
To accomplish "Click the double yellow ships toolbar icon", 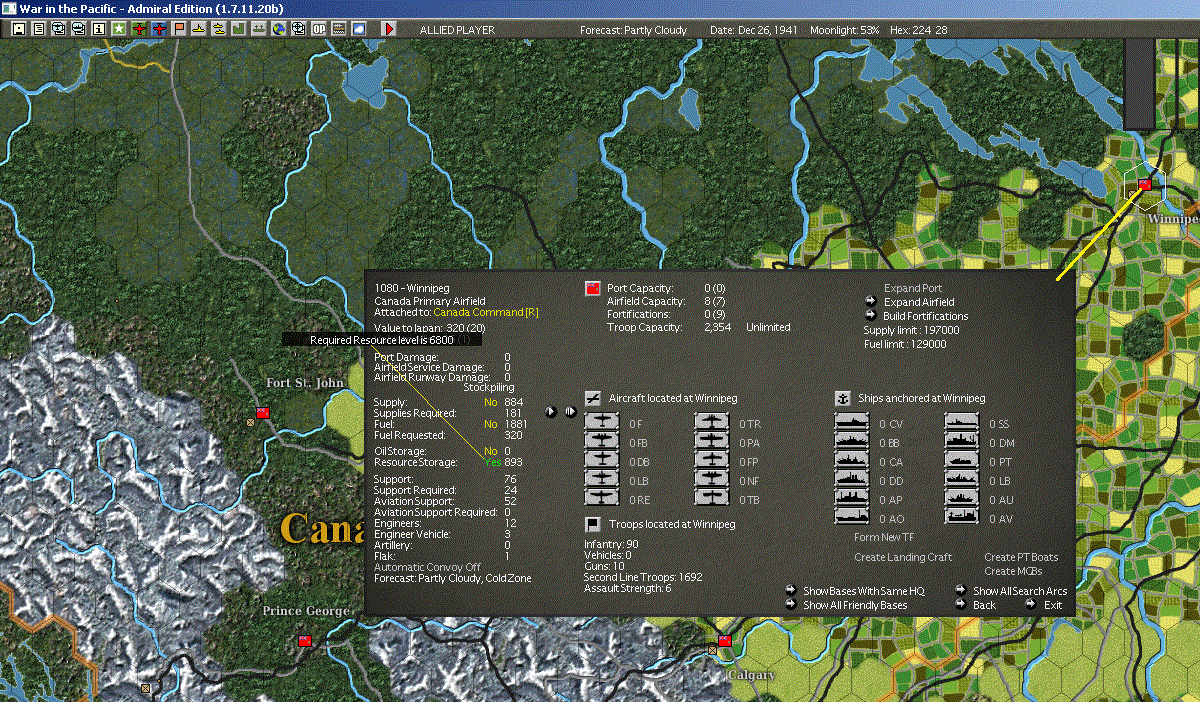I will click(x=218, y=29).
